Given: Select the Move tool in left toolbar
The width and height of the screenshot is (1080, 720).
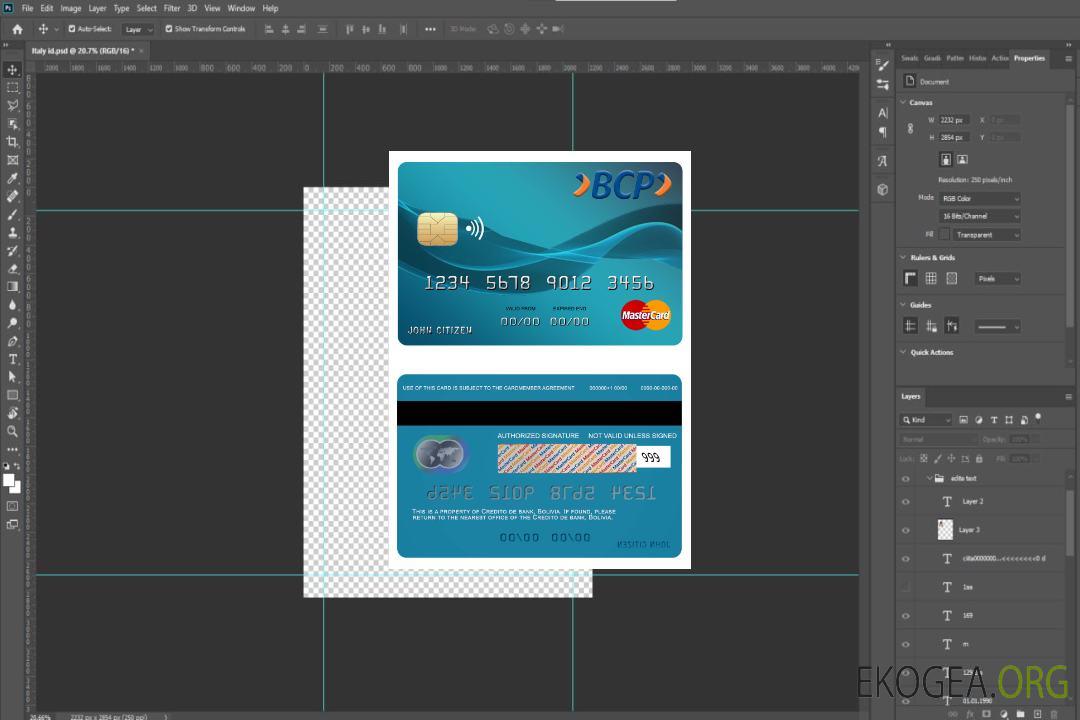Looking at the screenshot, I should point(12,70).
